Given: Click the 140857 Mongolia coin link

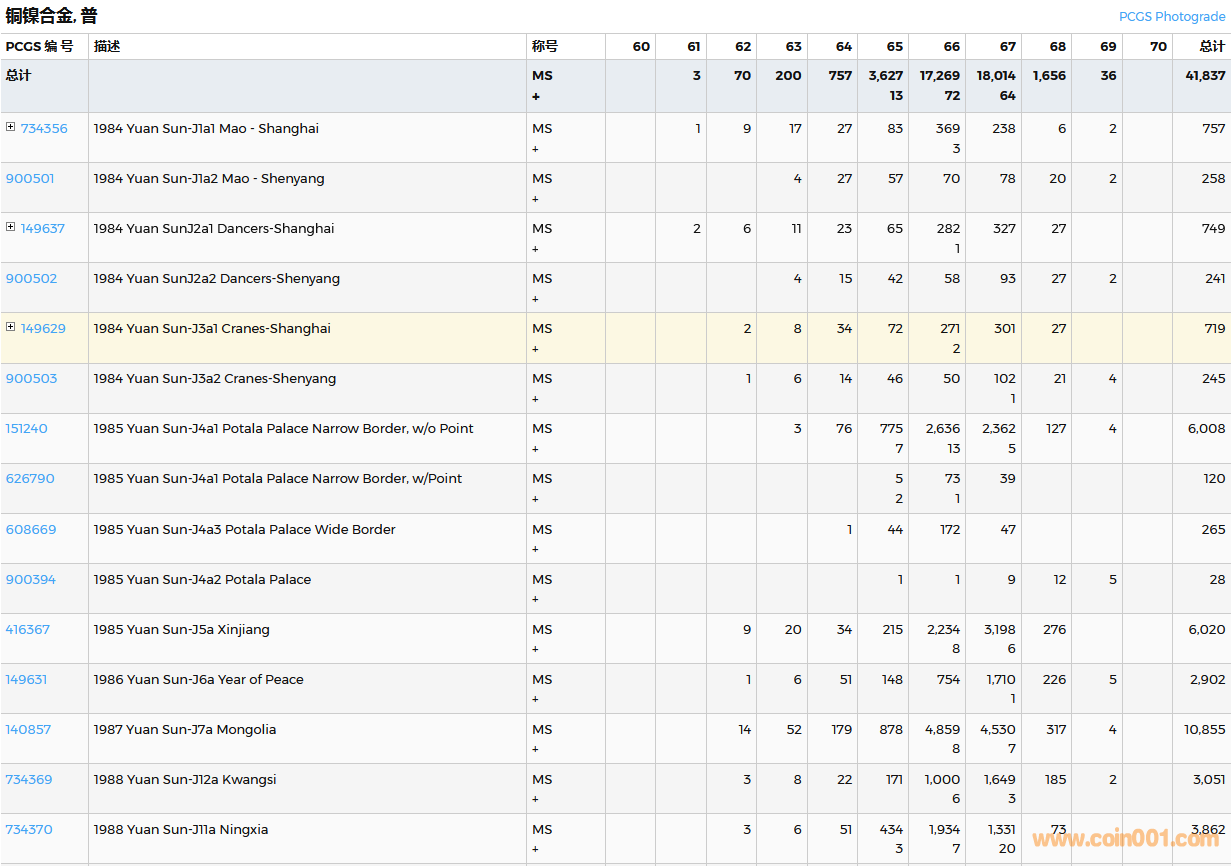Looking at the screenshot, I should coord(28,730).
